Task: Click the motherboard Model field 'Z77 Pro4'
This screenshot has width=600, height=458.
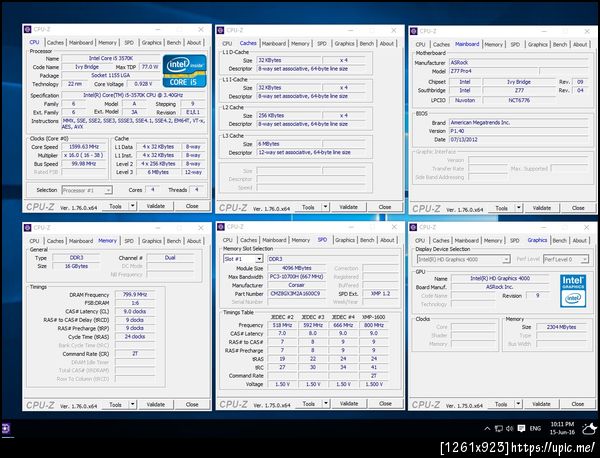Action: (493, 71)
